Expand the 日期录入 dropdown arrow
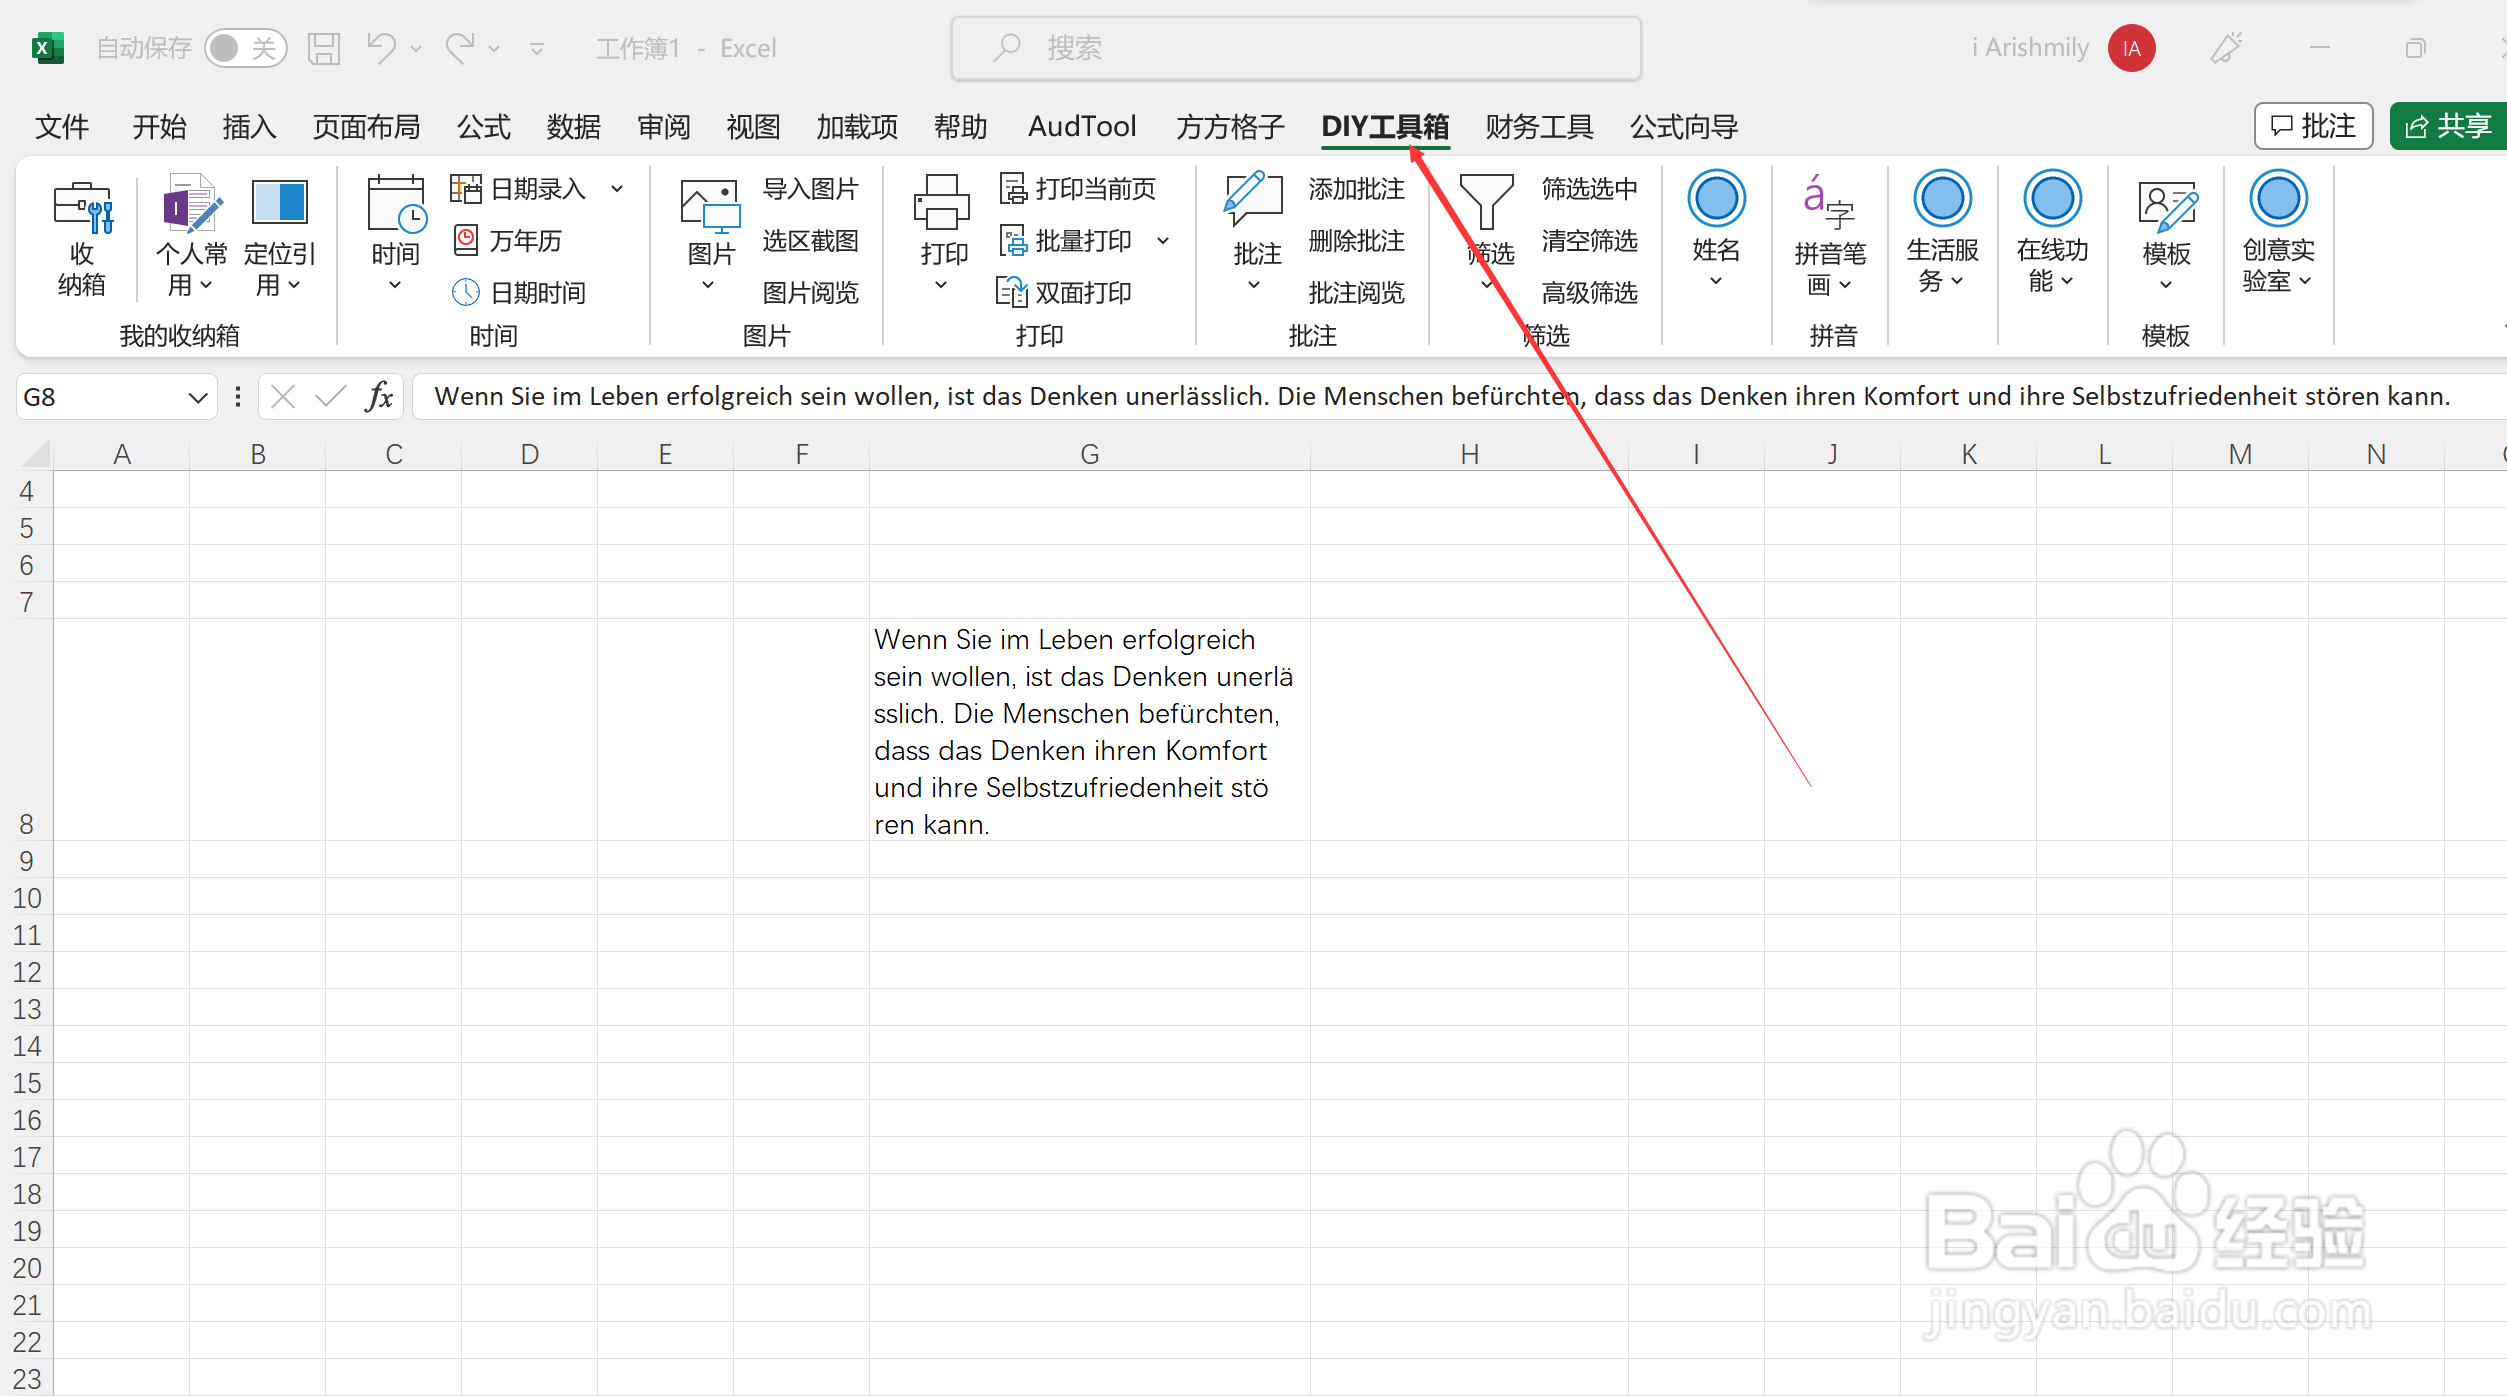 (617, 188)
